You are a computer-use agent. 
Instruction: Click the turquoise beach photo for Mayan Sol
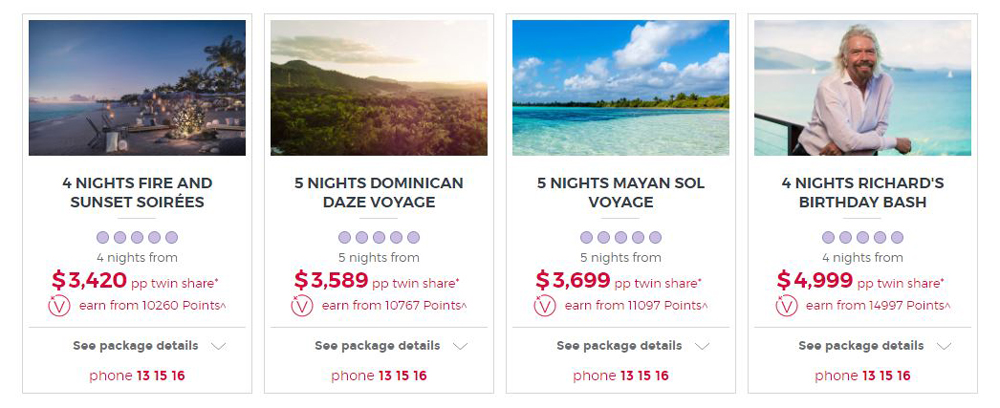(x=621, y=88)
